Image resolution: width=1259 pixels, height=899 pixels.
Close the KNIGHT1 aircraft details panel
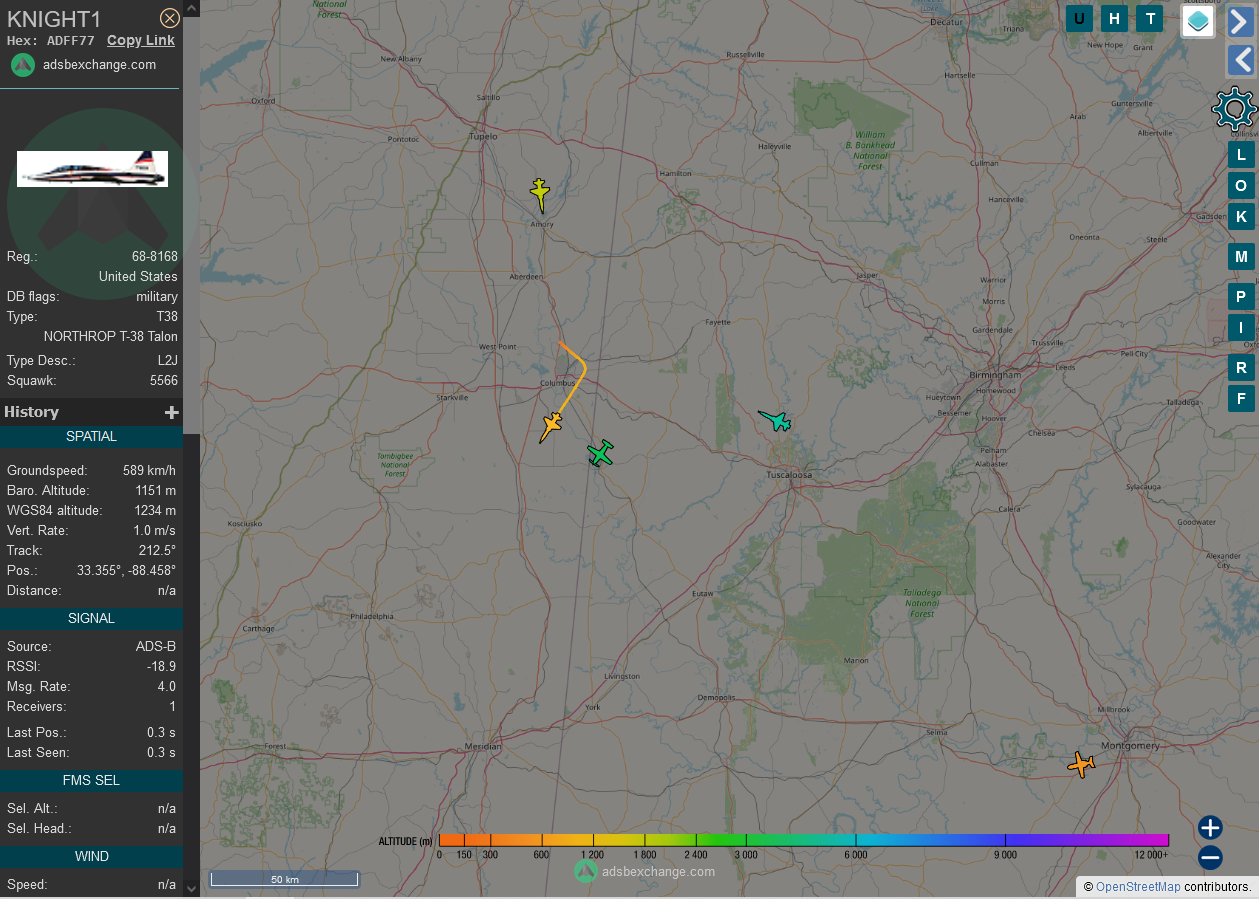point(170,18)
